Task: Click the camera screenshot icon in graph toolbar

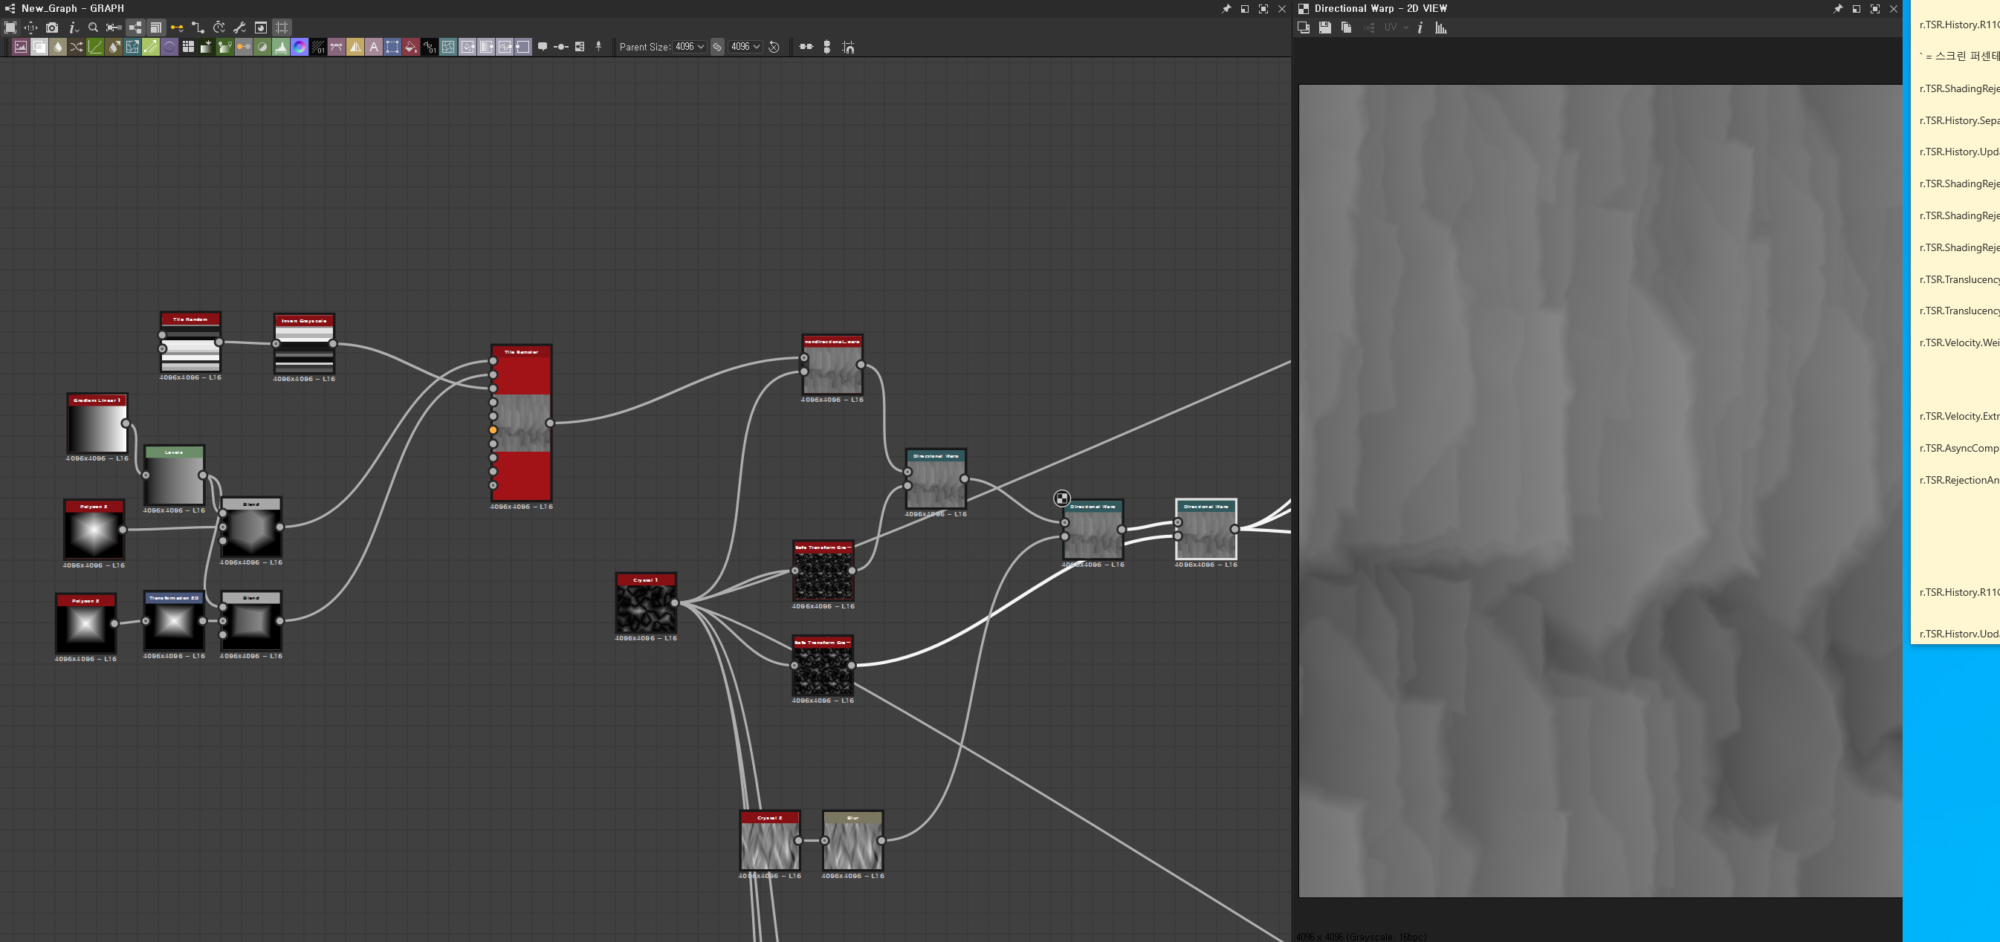Action: pyautogui.click(x=52, y=28)
